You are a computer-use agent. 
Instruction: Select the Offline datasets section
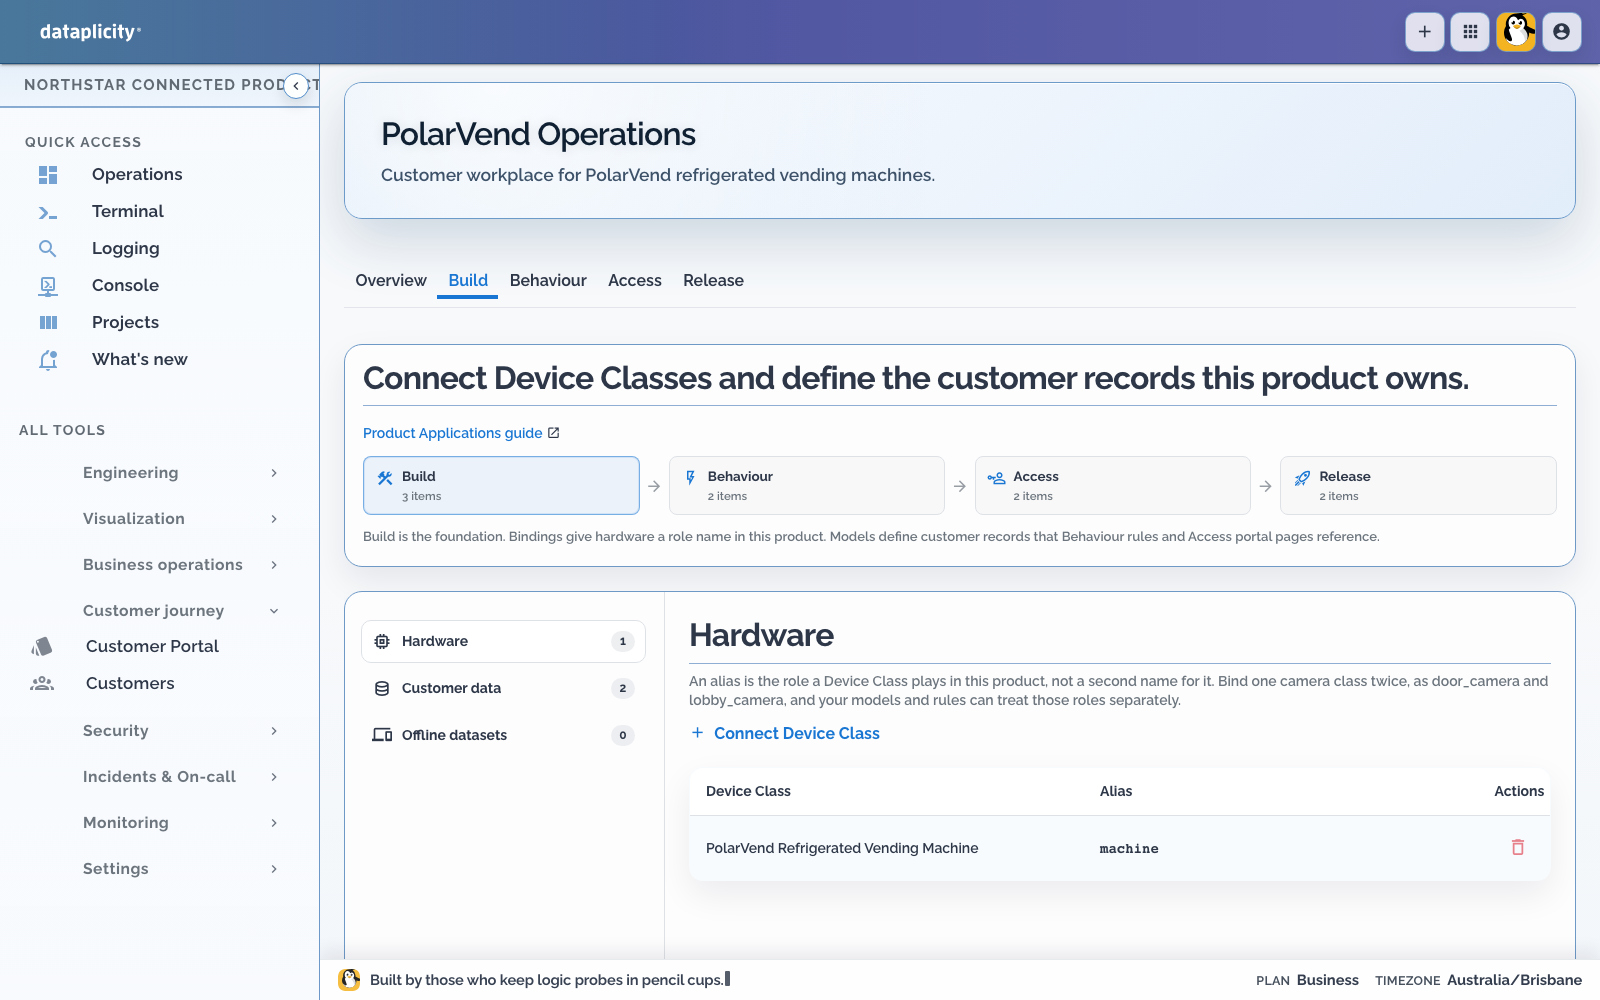coord(503,735)
